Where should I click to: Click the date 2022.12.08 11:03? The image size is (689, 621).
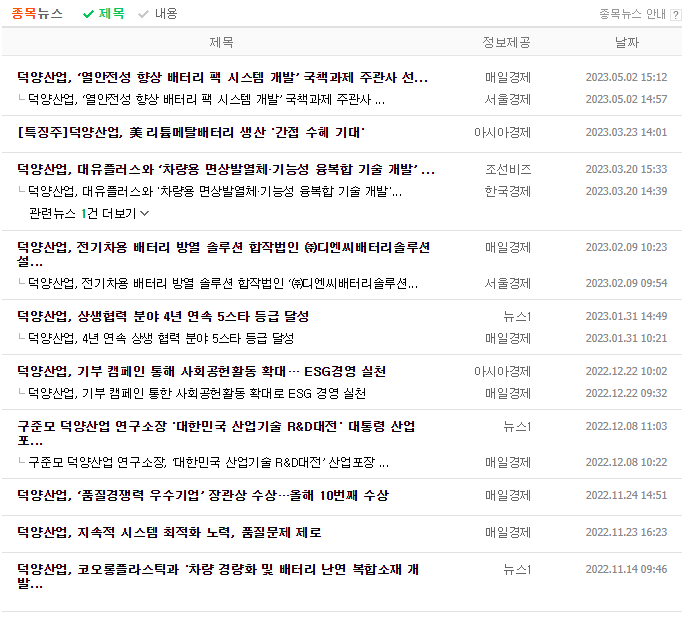(626, 426)
